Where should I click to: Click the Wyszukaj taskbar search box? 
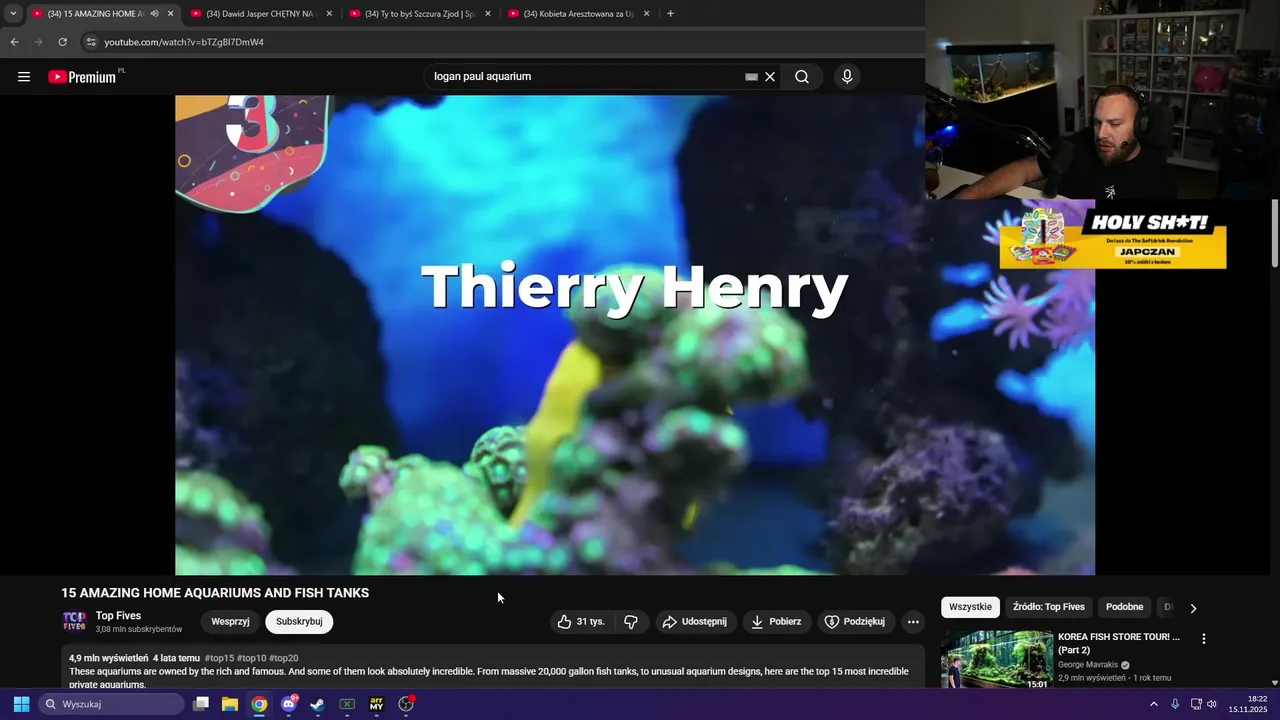click(112, 704)
